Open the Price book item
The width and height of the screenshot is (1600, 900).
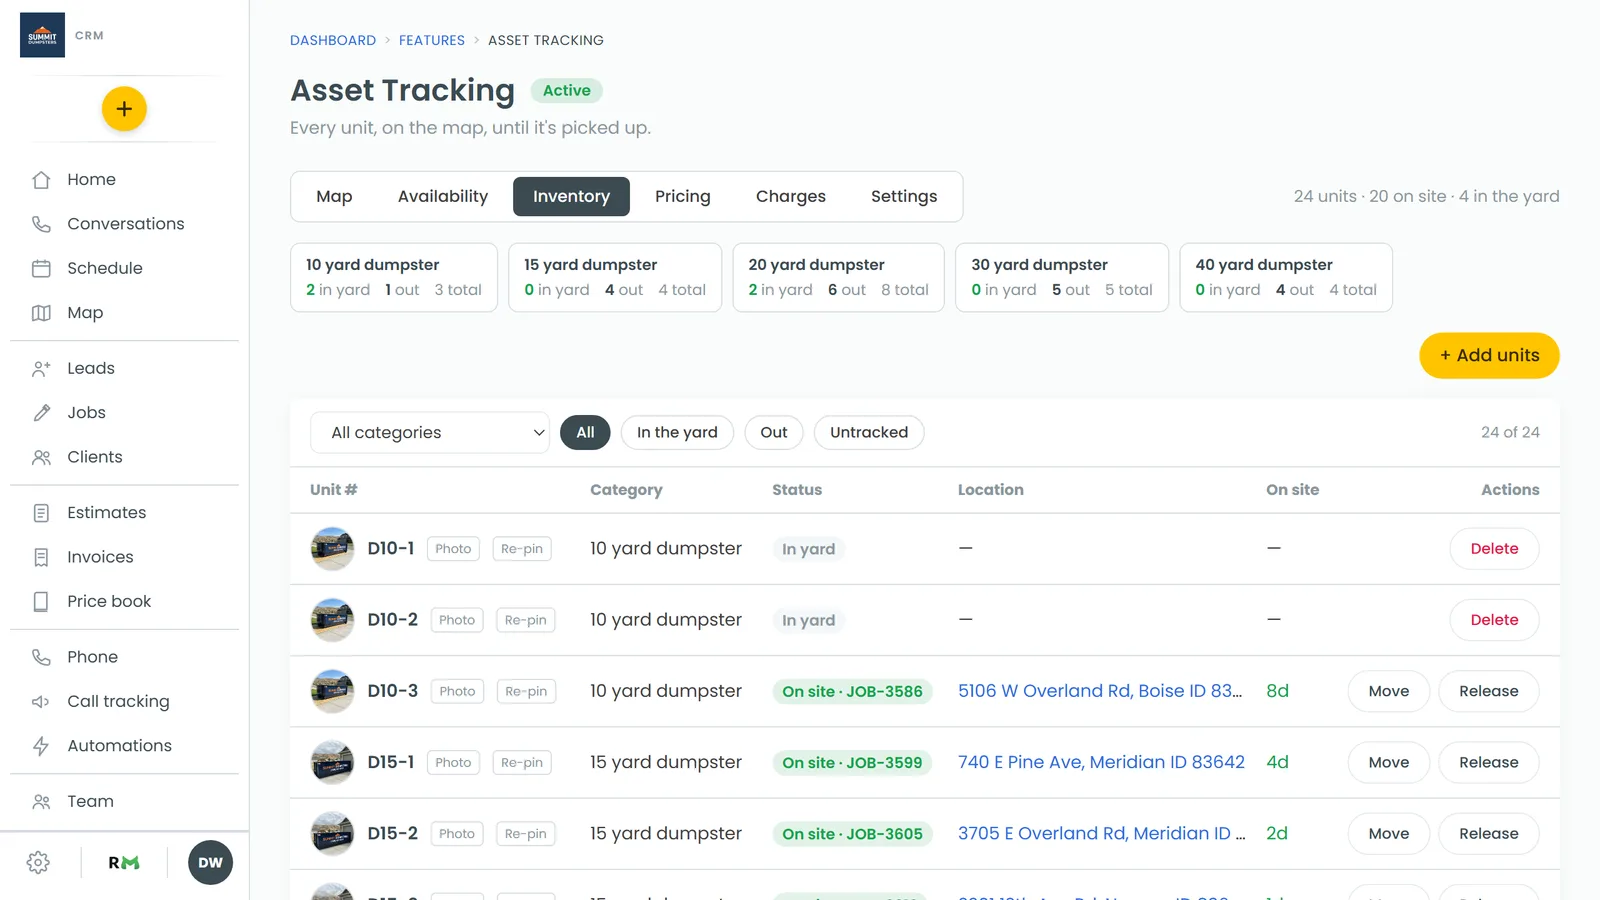click(x=109, y=601)
